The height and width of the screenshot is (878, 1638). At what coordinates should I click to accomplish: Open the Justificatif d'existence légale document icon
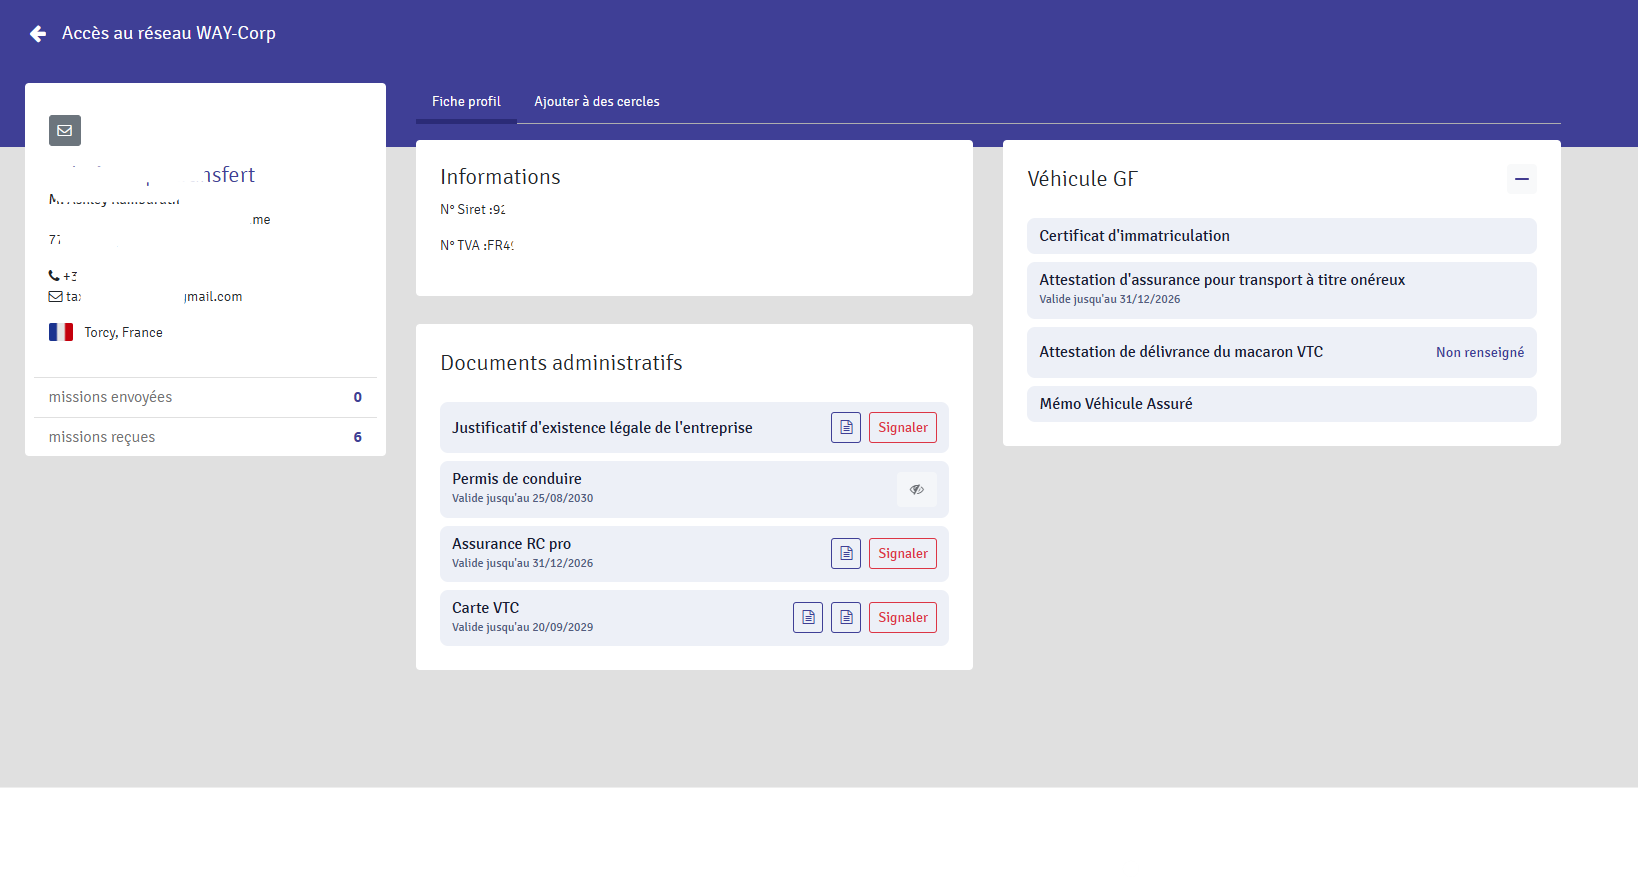[846, 428]
